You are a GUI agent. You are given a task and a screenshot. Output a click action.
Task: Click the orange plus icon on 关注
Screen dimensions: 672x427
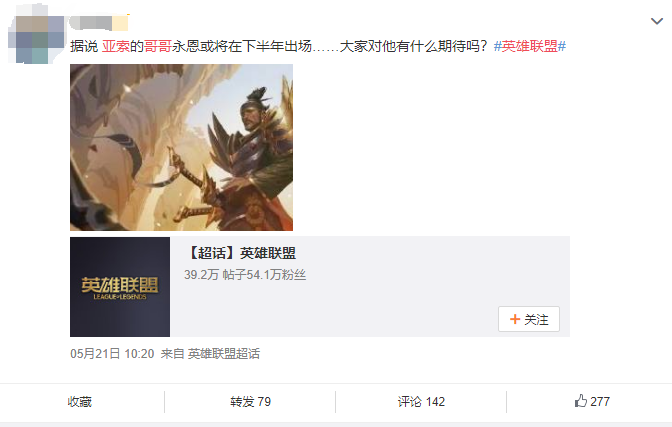pyautogui.click(x=515, y=319)
